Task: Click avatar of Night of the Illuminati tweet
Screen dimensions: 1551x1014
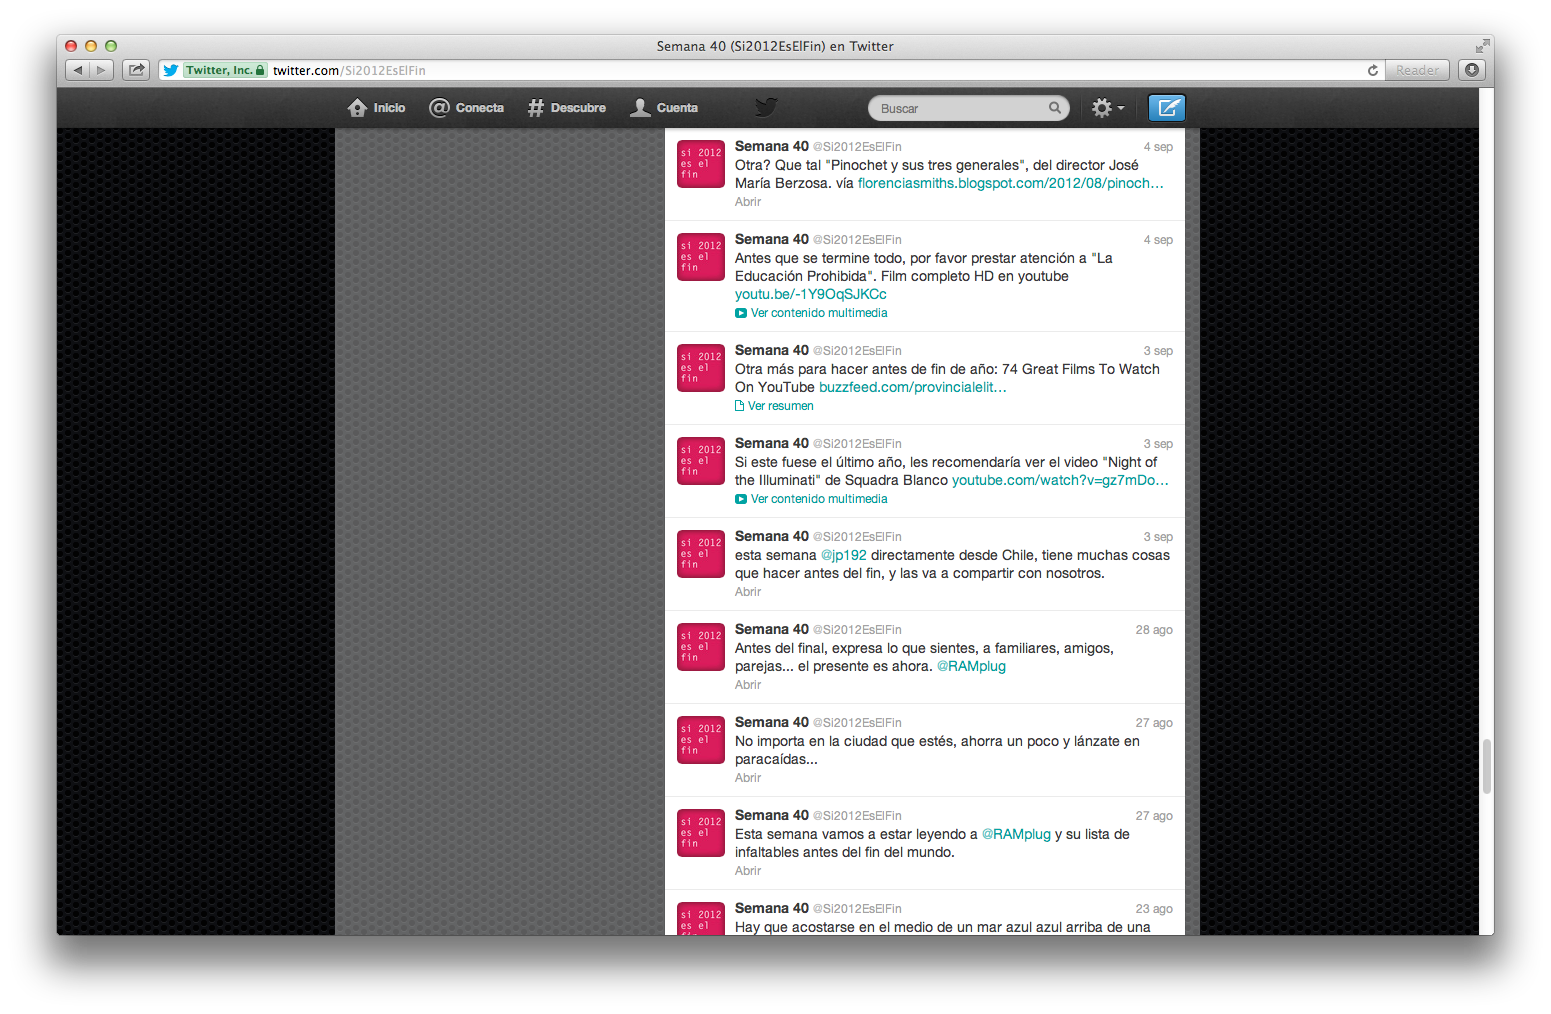Action: [x=701, y=461]
